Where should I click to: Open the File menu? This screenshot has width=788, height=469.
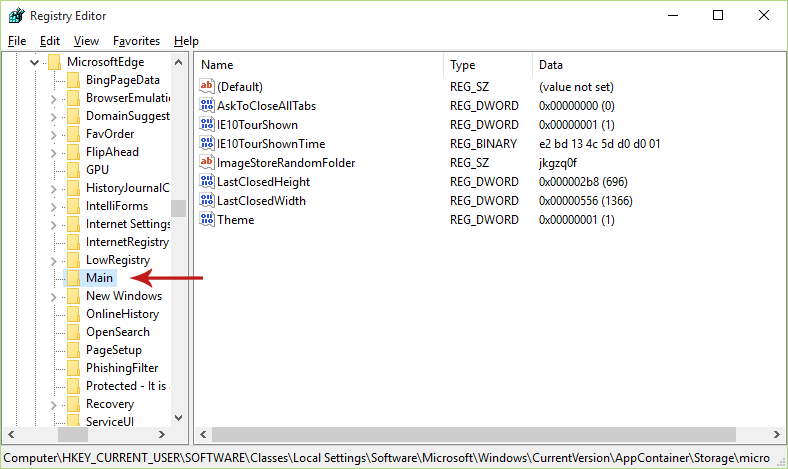coord(17,41)
